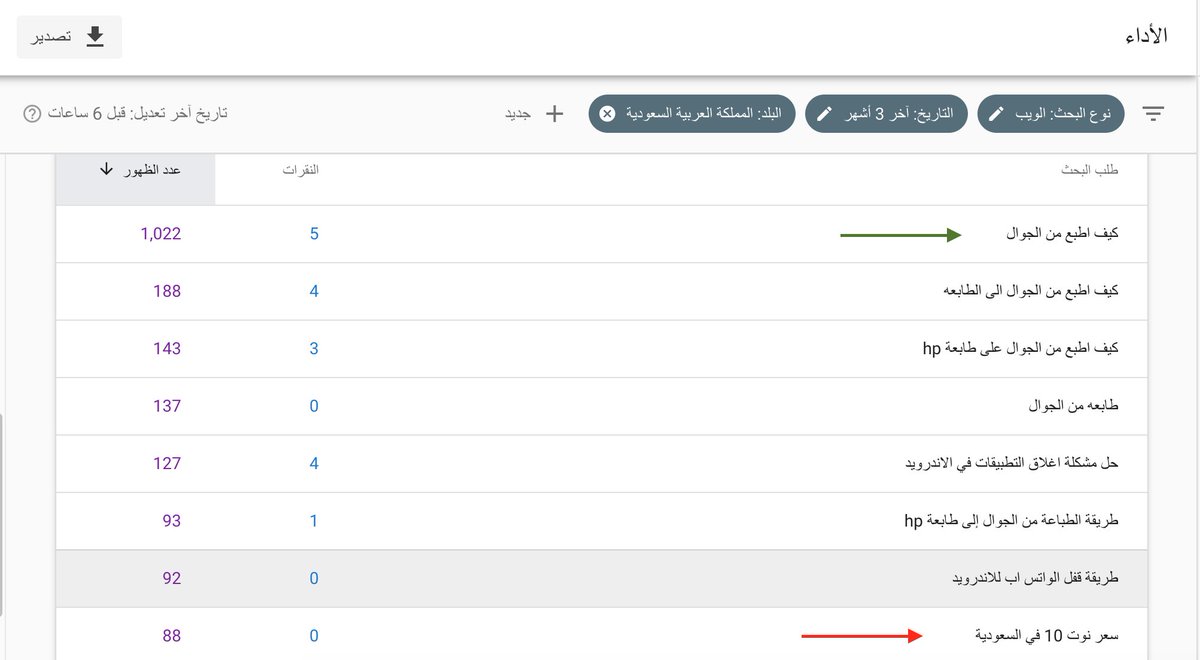Click impressions value 92
This screenshot has width=1200, height=660.
click(x=172, y=578)
